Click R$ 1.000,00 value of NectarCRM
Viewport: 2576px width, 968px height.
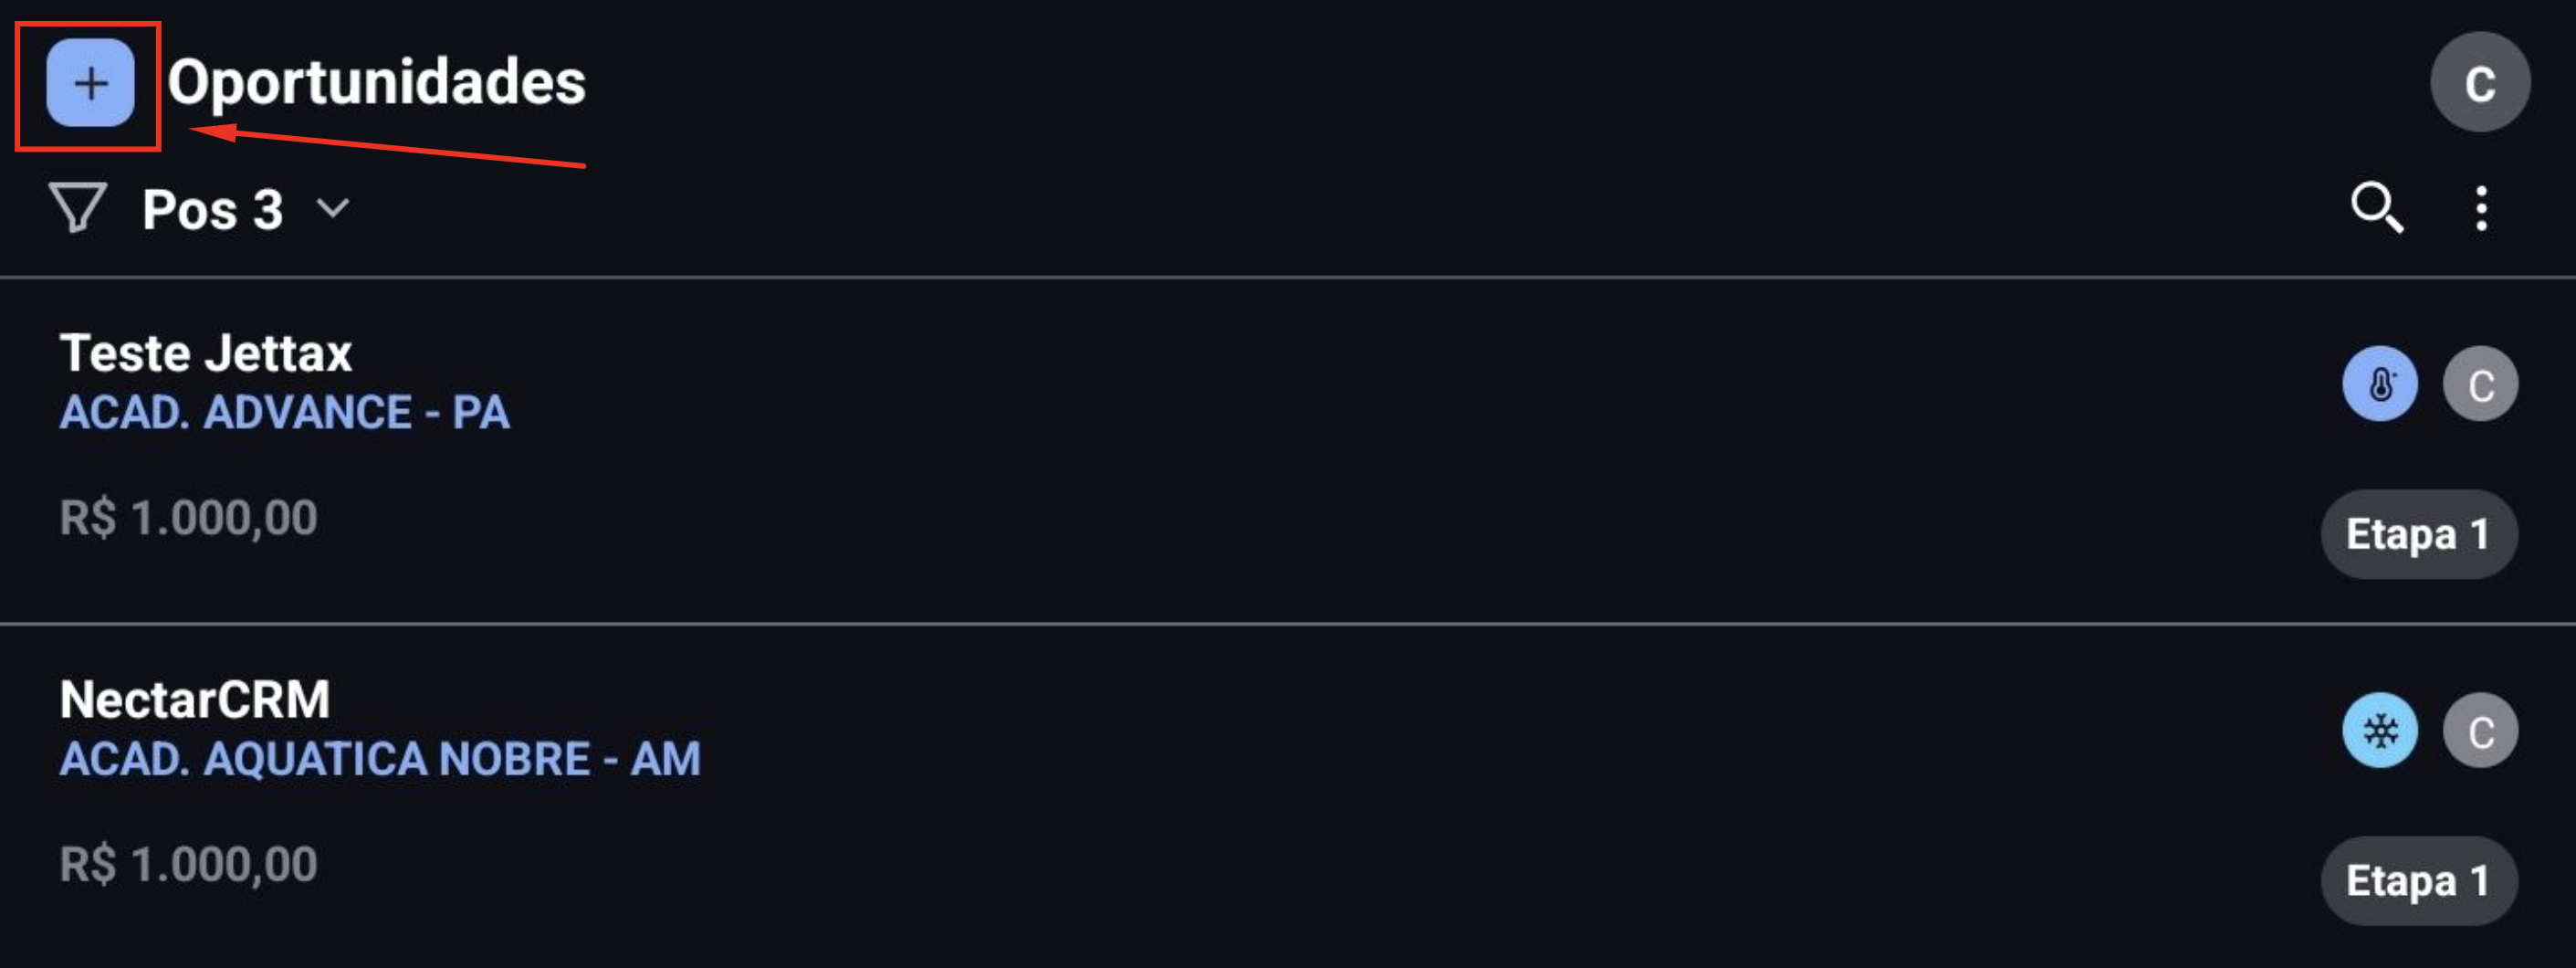[x=188, y=865]
